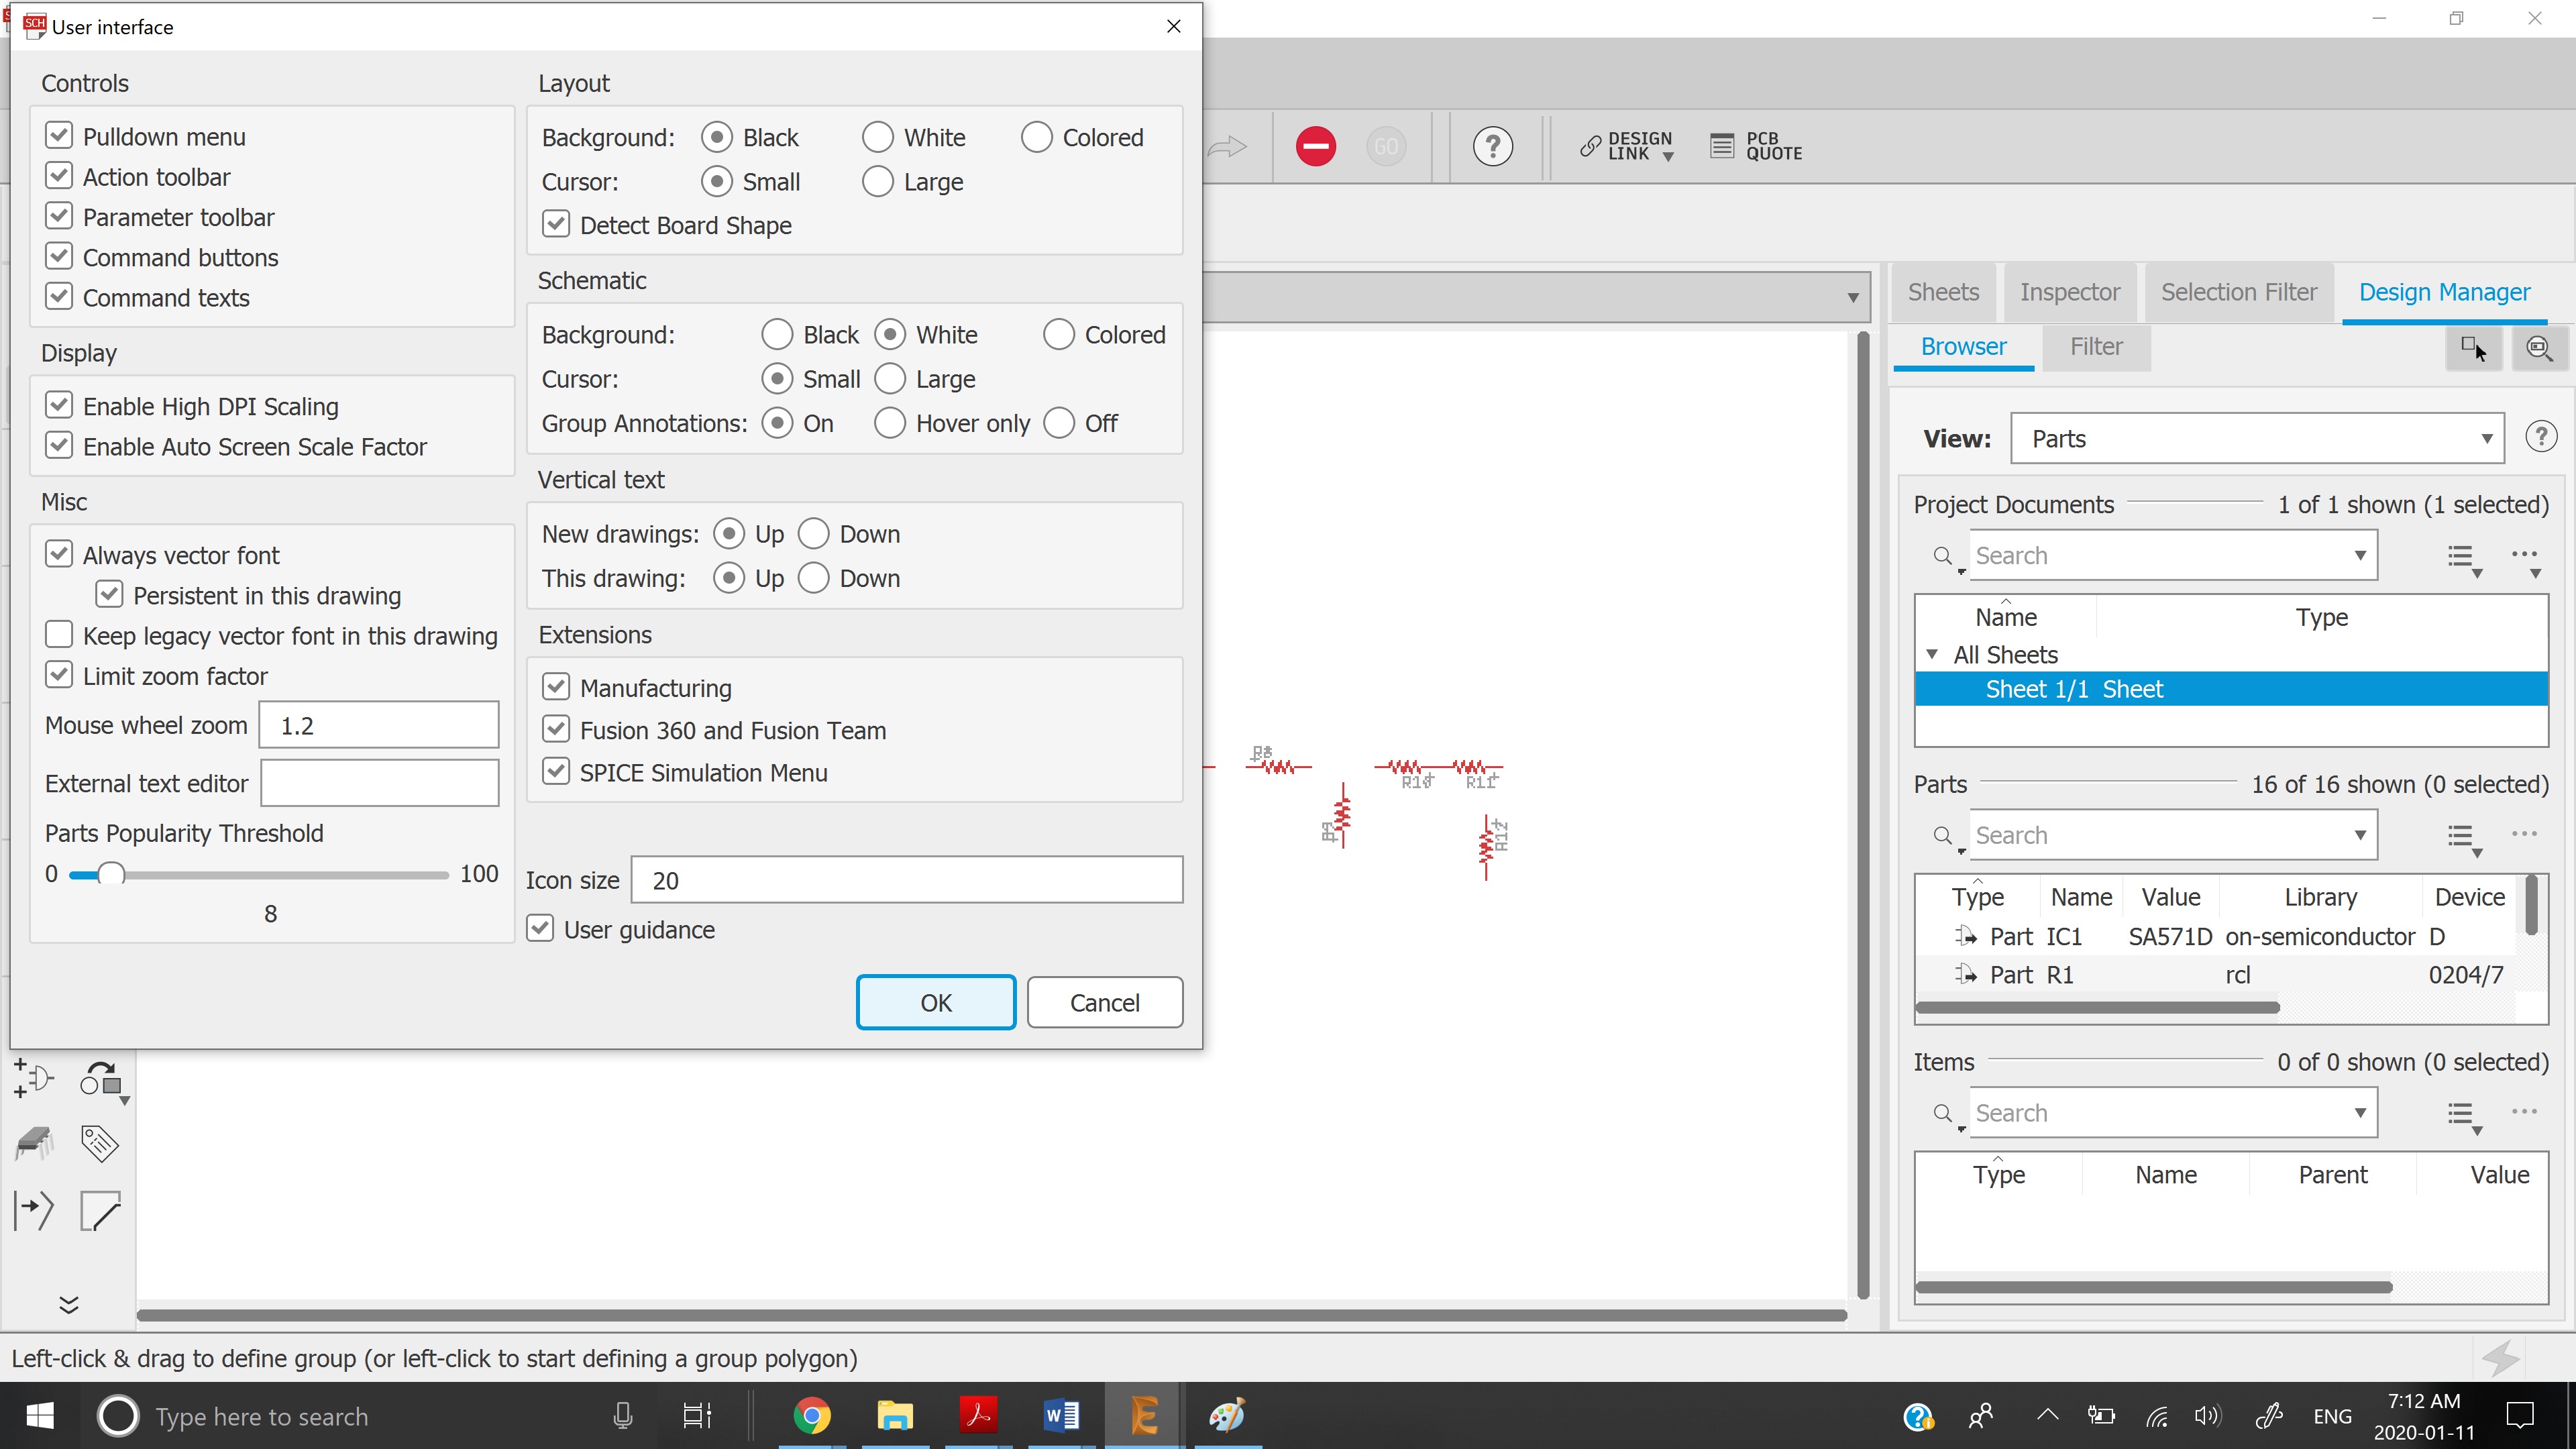Click the zoom-to-selection icon in Design Manager

2539,348
